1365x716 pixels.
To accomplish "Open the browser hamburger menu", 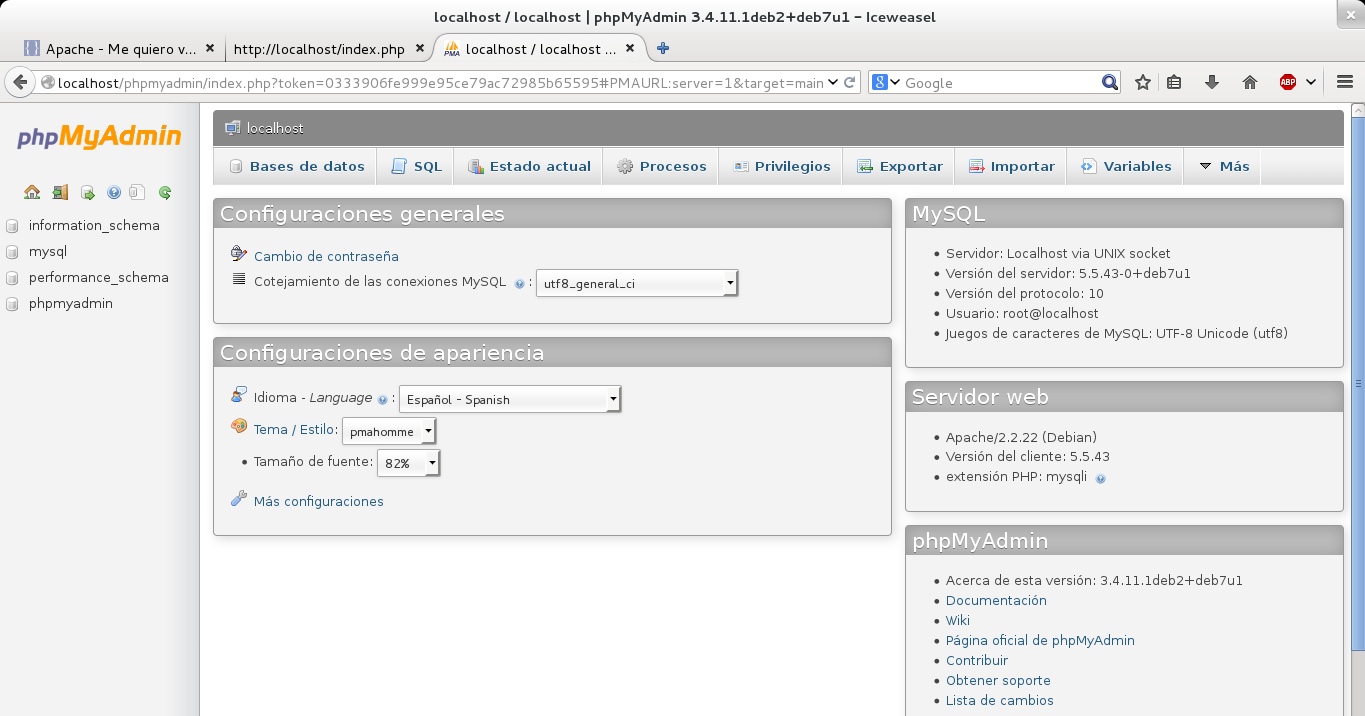I will pos(1344,83).
